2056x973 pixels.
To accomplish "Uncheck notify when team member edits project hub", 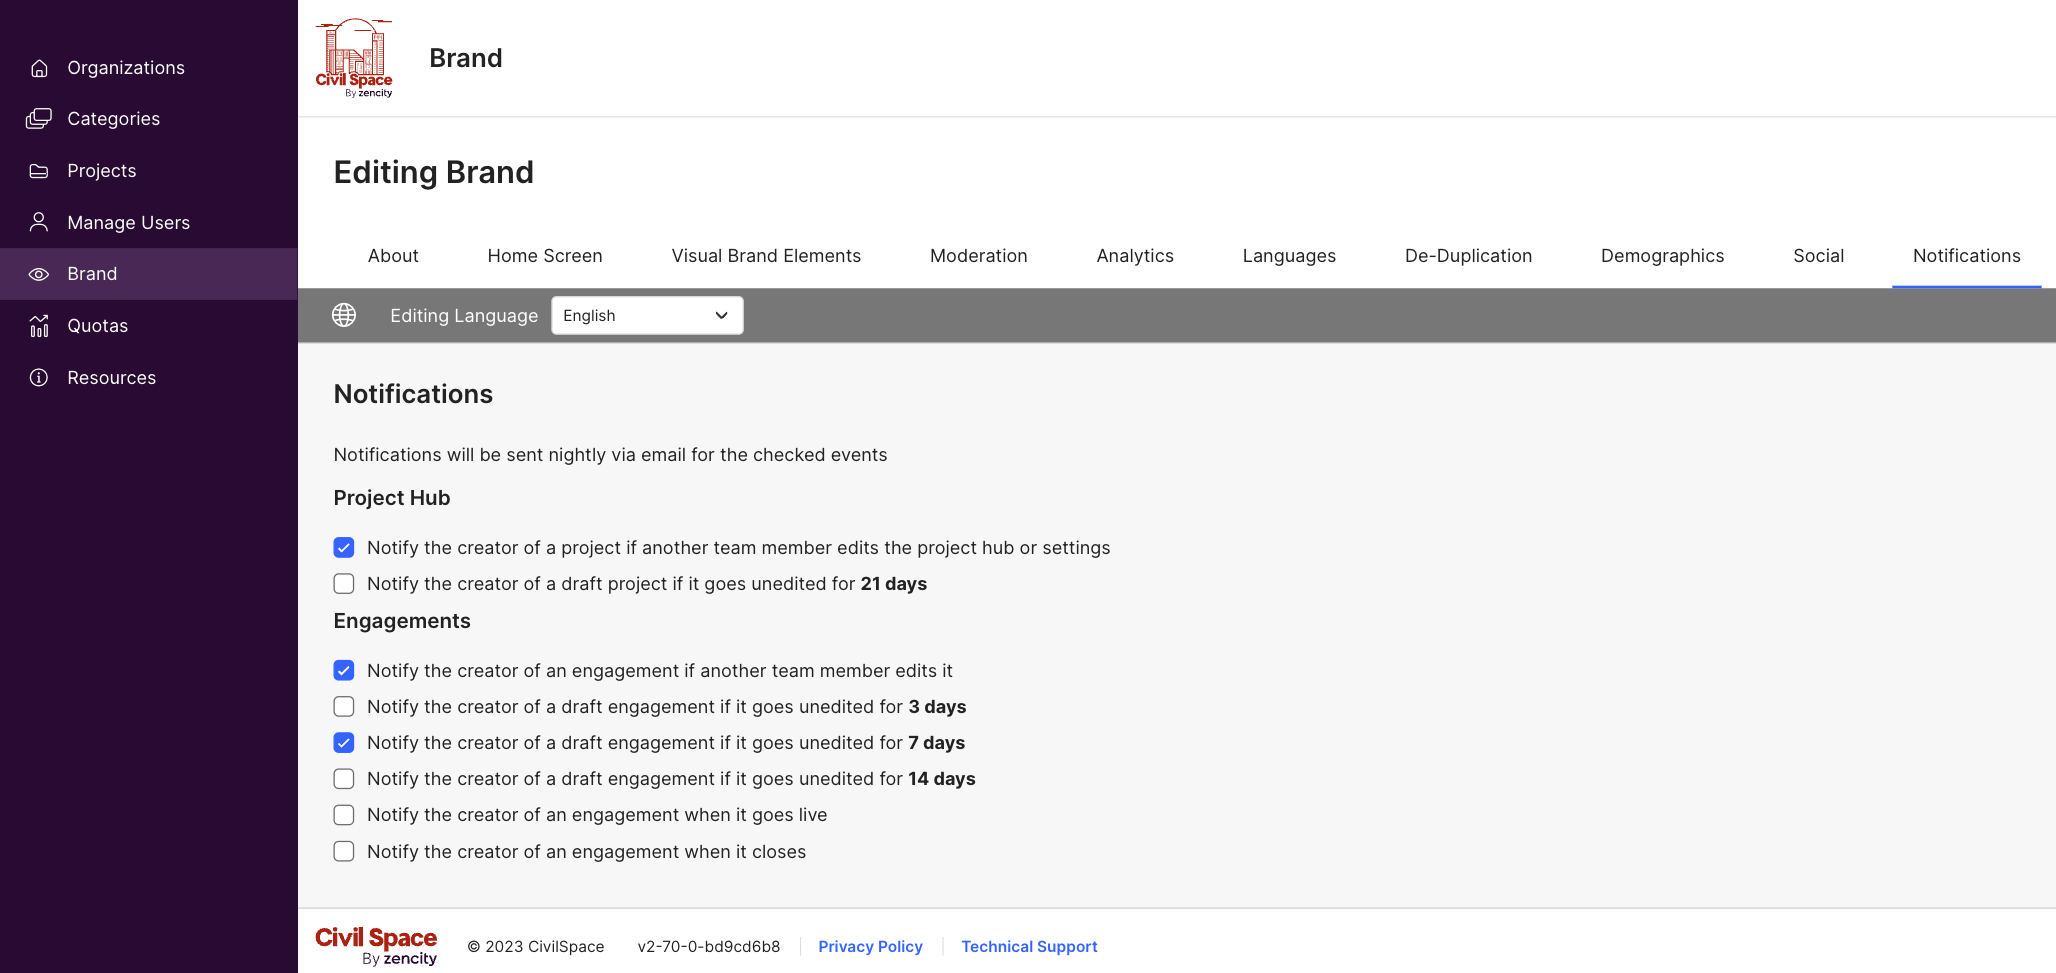I will click(x=344, y=548).
